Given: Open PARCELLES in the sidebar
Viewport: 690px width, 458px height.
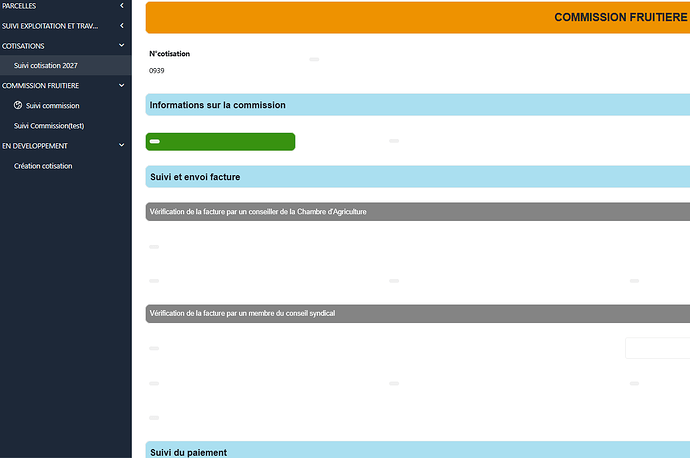Looking at the screenshot, I should coord(19,6).
